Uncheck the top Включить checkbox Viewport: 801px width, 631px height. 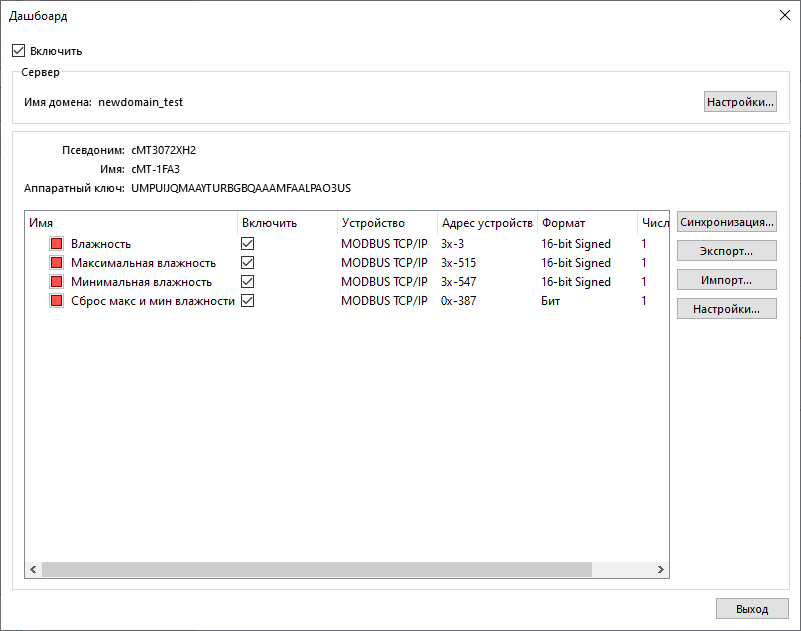[x=18, y=51]
